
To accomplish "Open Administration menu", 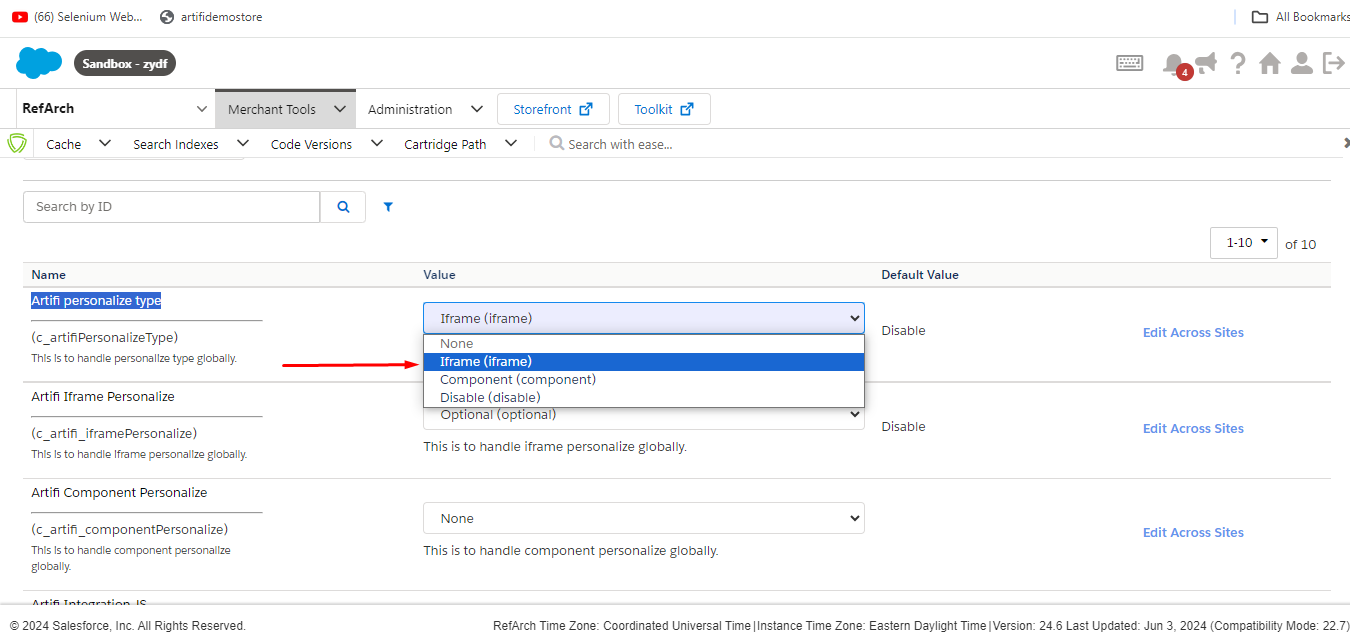I will (x=426, y=109).
